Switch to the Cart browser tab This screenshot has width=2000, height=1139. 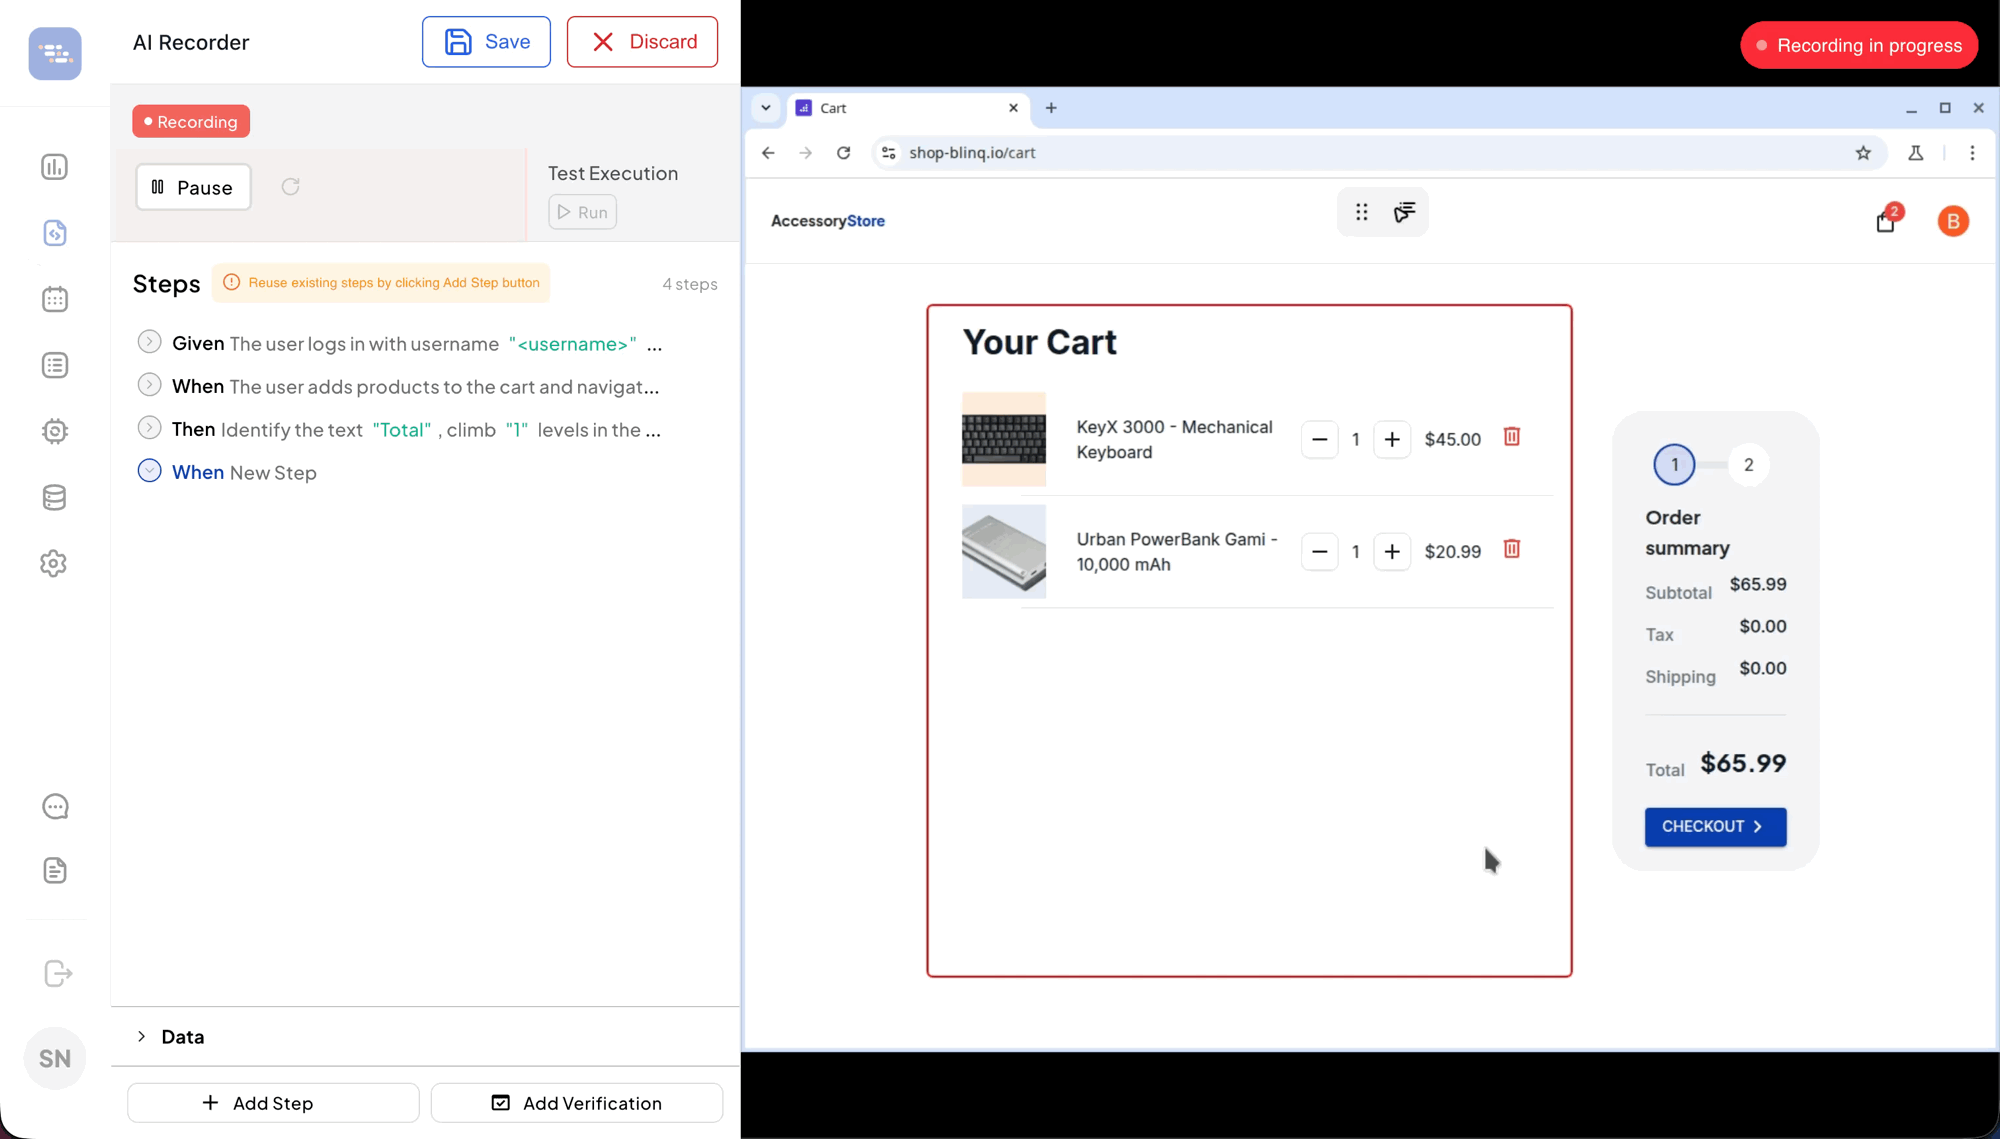[x=900, y=108]
